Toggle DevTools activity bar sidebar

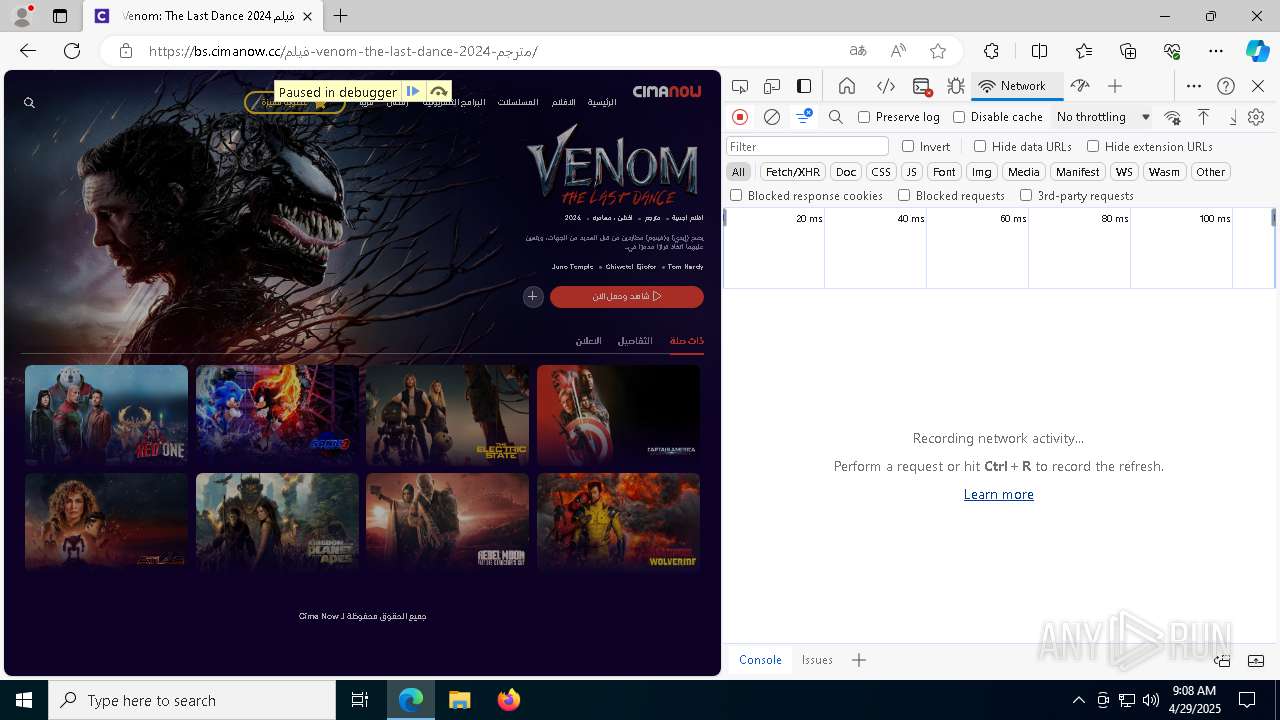tap(804, 86)
